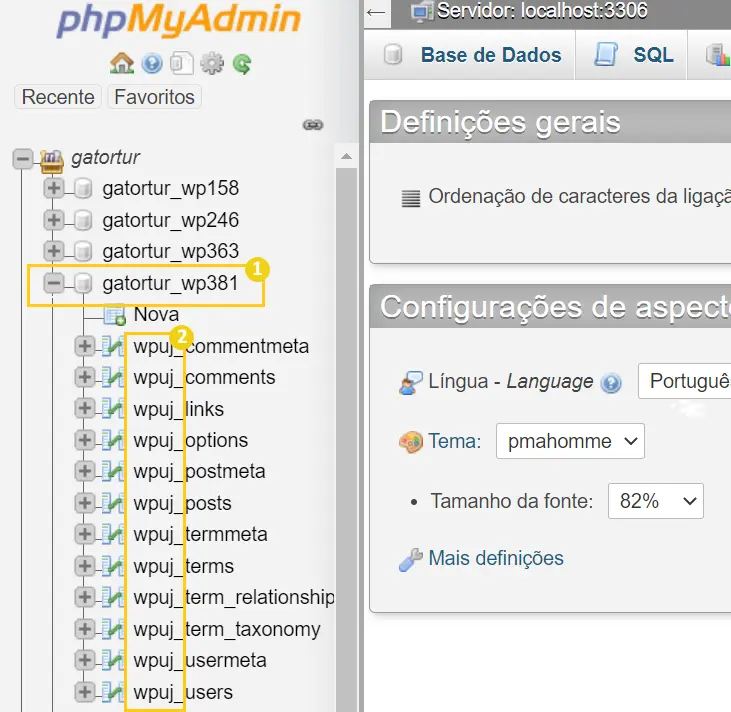Open navigation panel settings gear icon
This screenshot has width=731, height=712.
point(212,63)
